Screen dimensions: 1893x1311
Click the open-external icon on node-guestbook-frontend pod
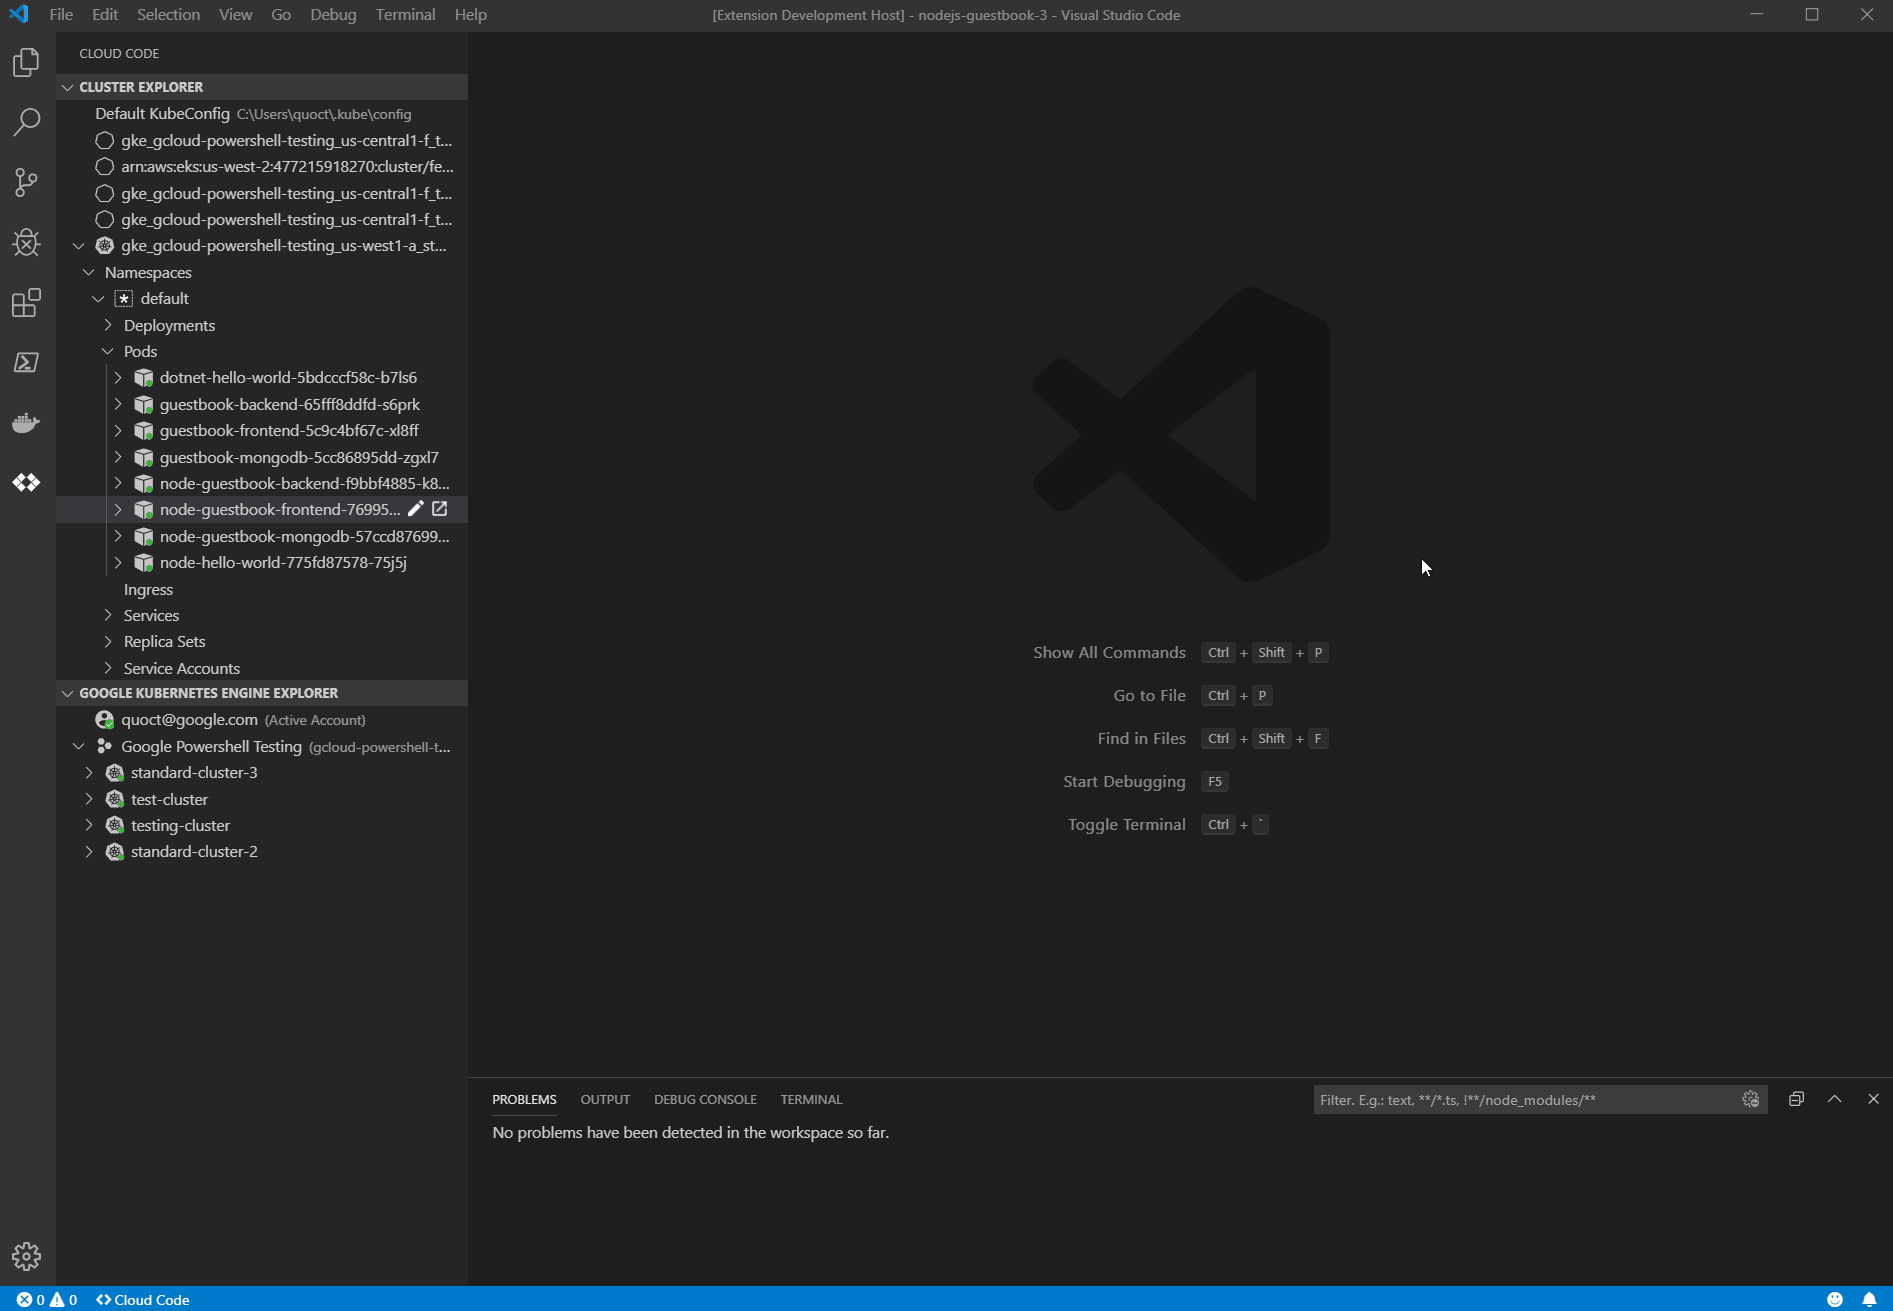(x=440, y=509)
